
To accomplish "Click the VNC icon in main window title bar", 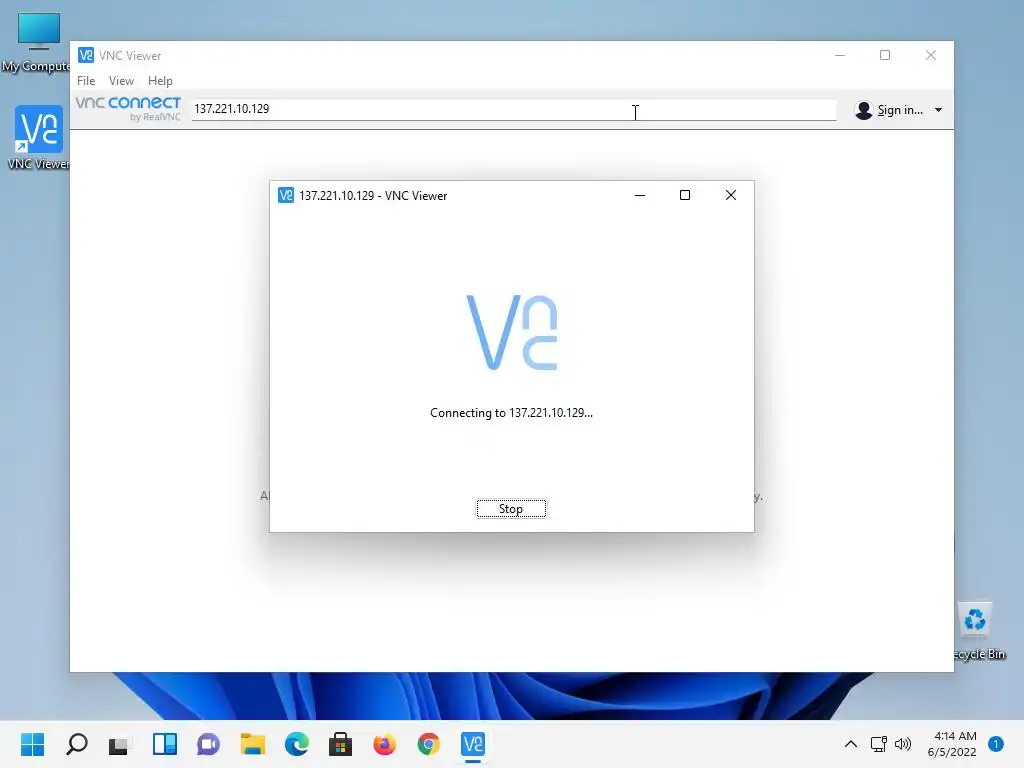I will [x=86, y=56].
